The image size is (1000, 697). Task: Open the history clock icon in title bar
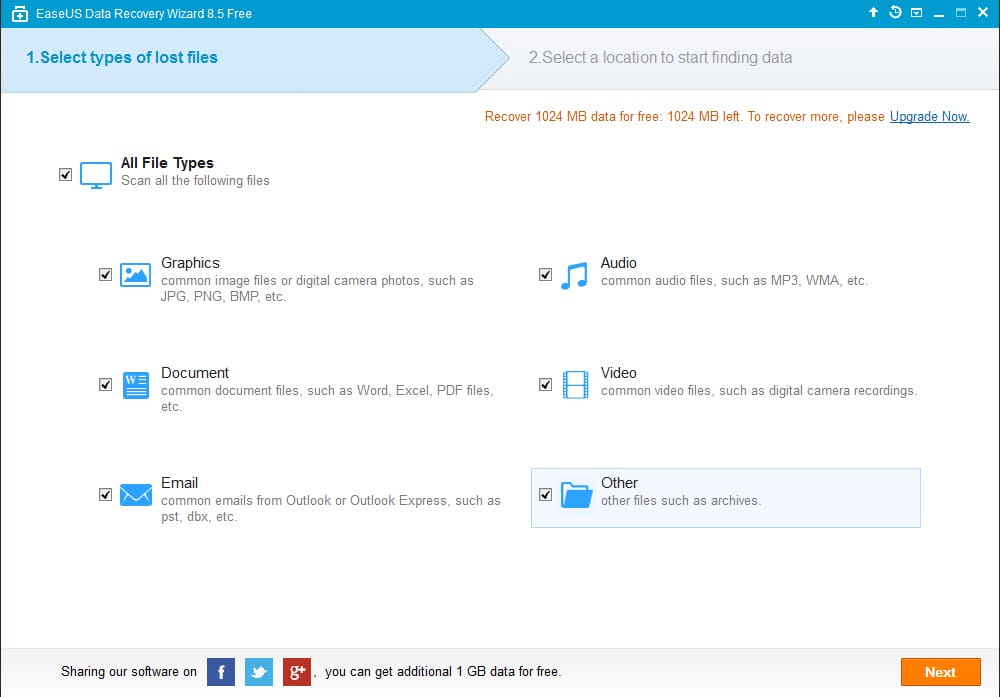(x=895, y=12)
